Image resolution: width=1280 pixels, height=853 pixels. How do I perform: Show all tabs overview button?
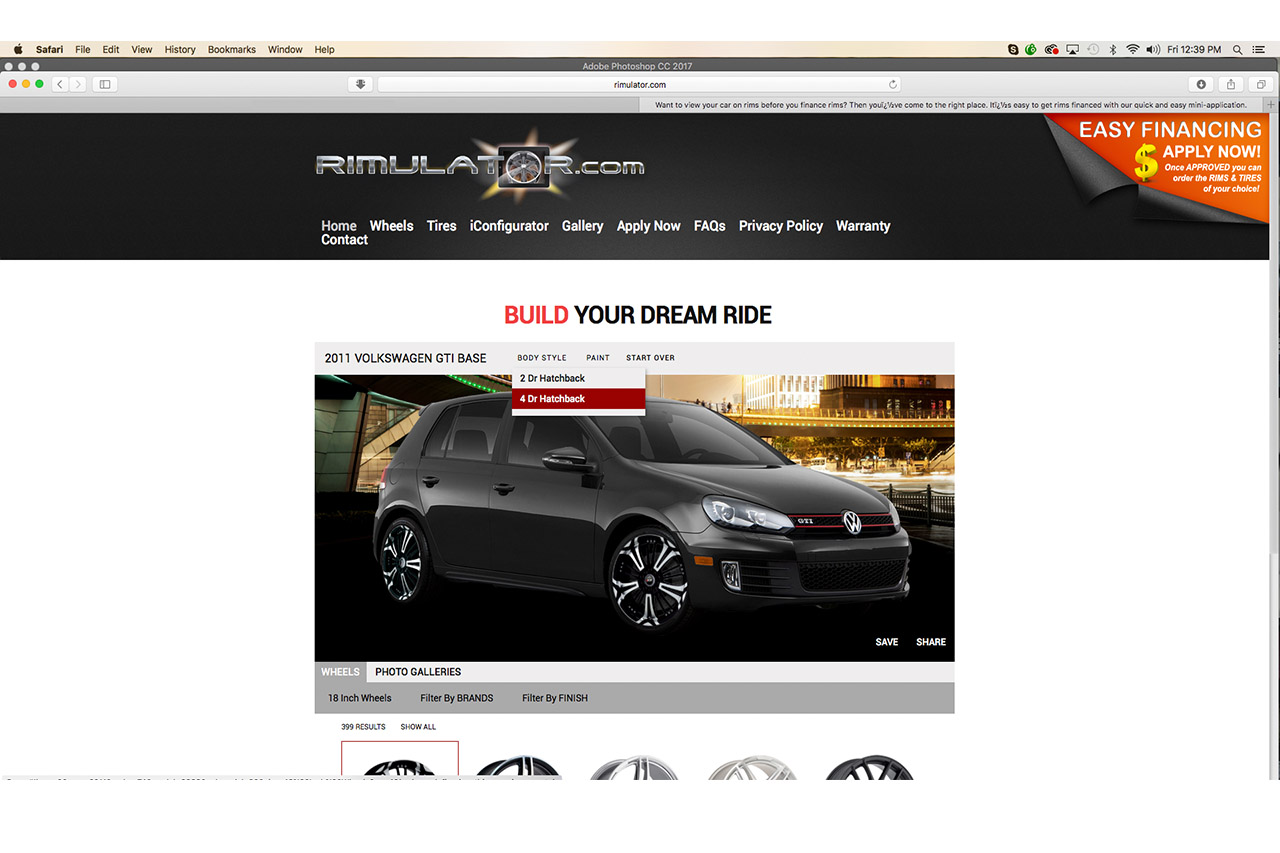[x=1261, y=84]
